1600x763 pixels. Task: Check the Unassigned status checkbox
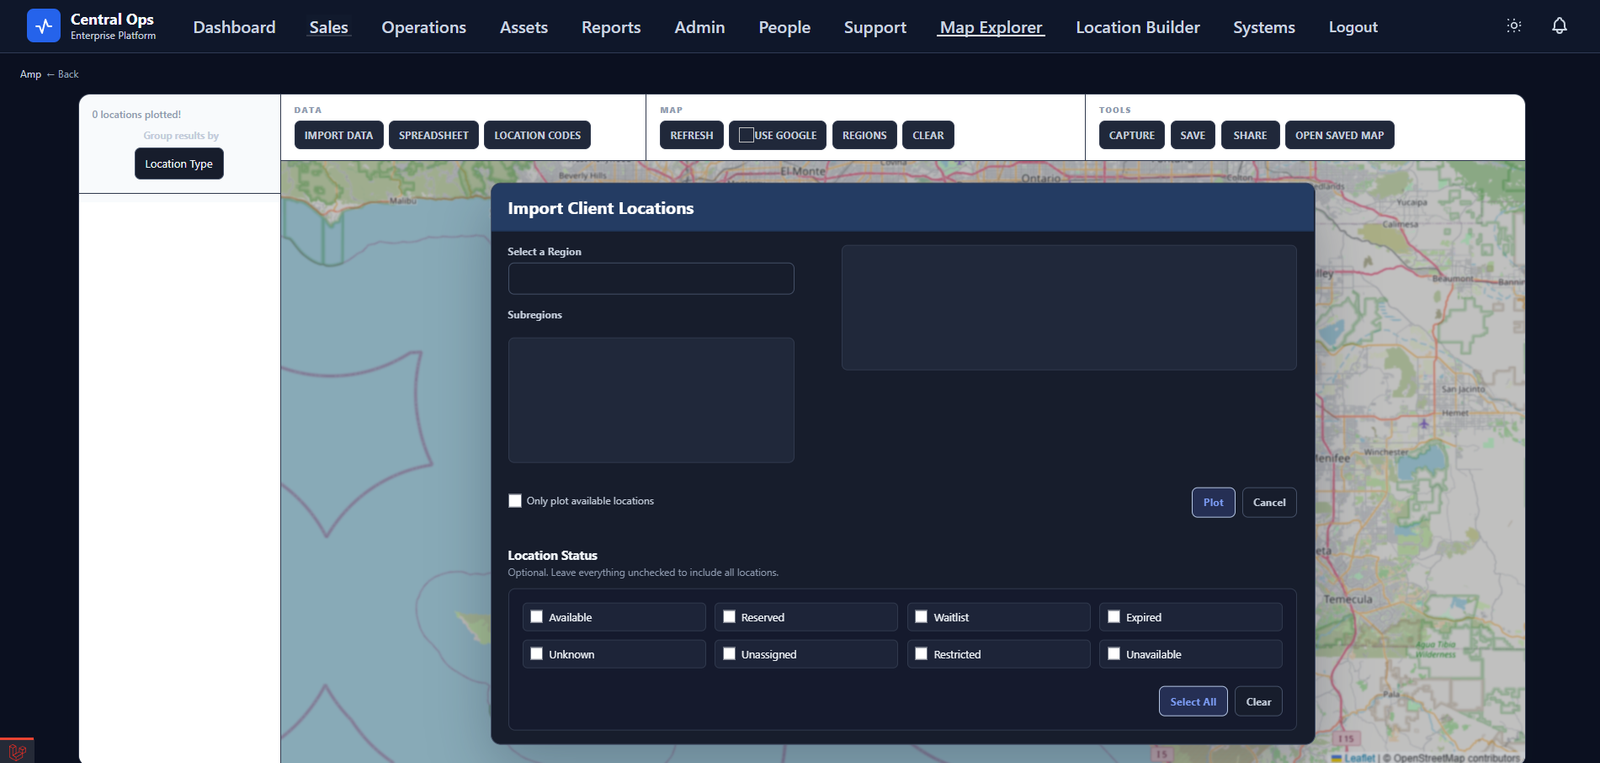[x=729, y=654]
